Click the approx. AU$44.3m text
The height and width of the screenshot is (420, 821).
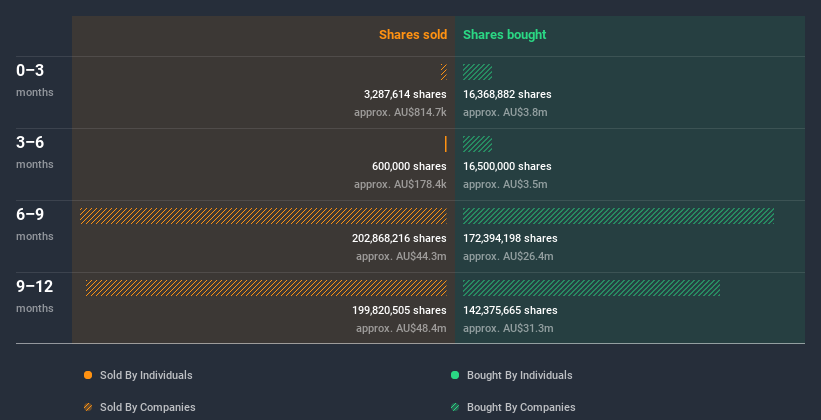click(401, 256)
